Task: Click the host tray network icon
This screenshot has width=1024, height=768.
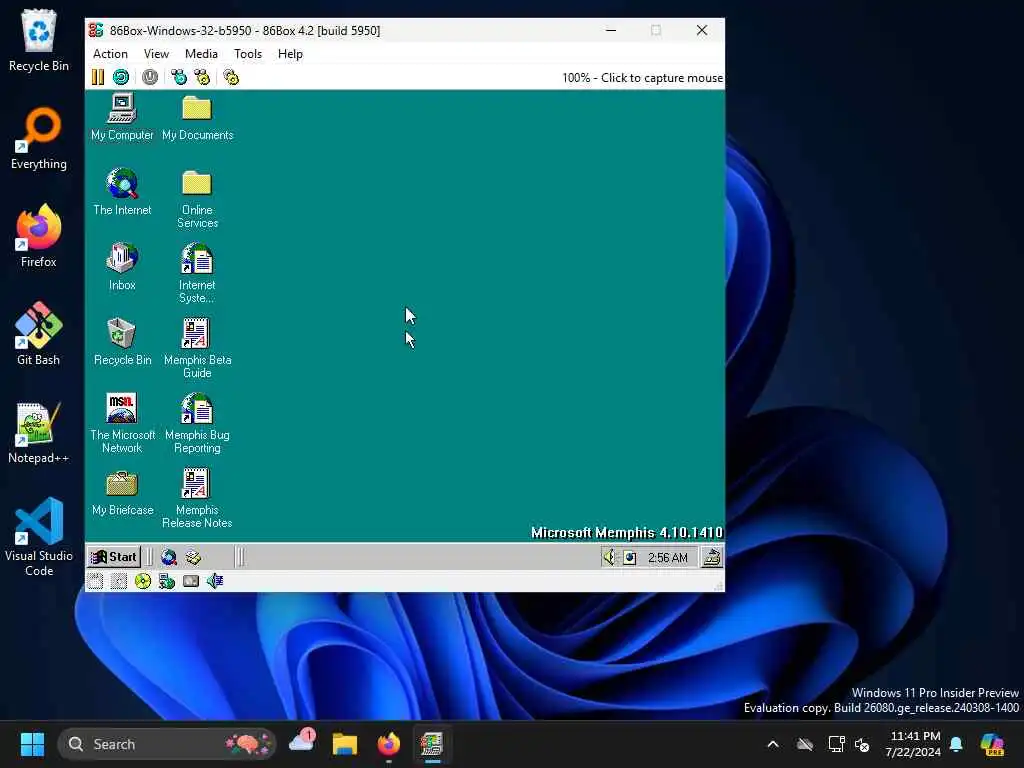Action: tap(836, 744)
